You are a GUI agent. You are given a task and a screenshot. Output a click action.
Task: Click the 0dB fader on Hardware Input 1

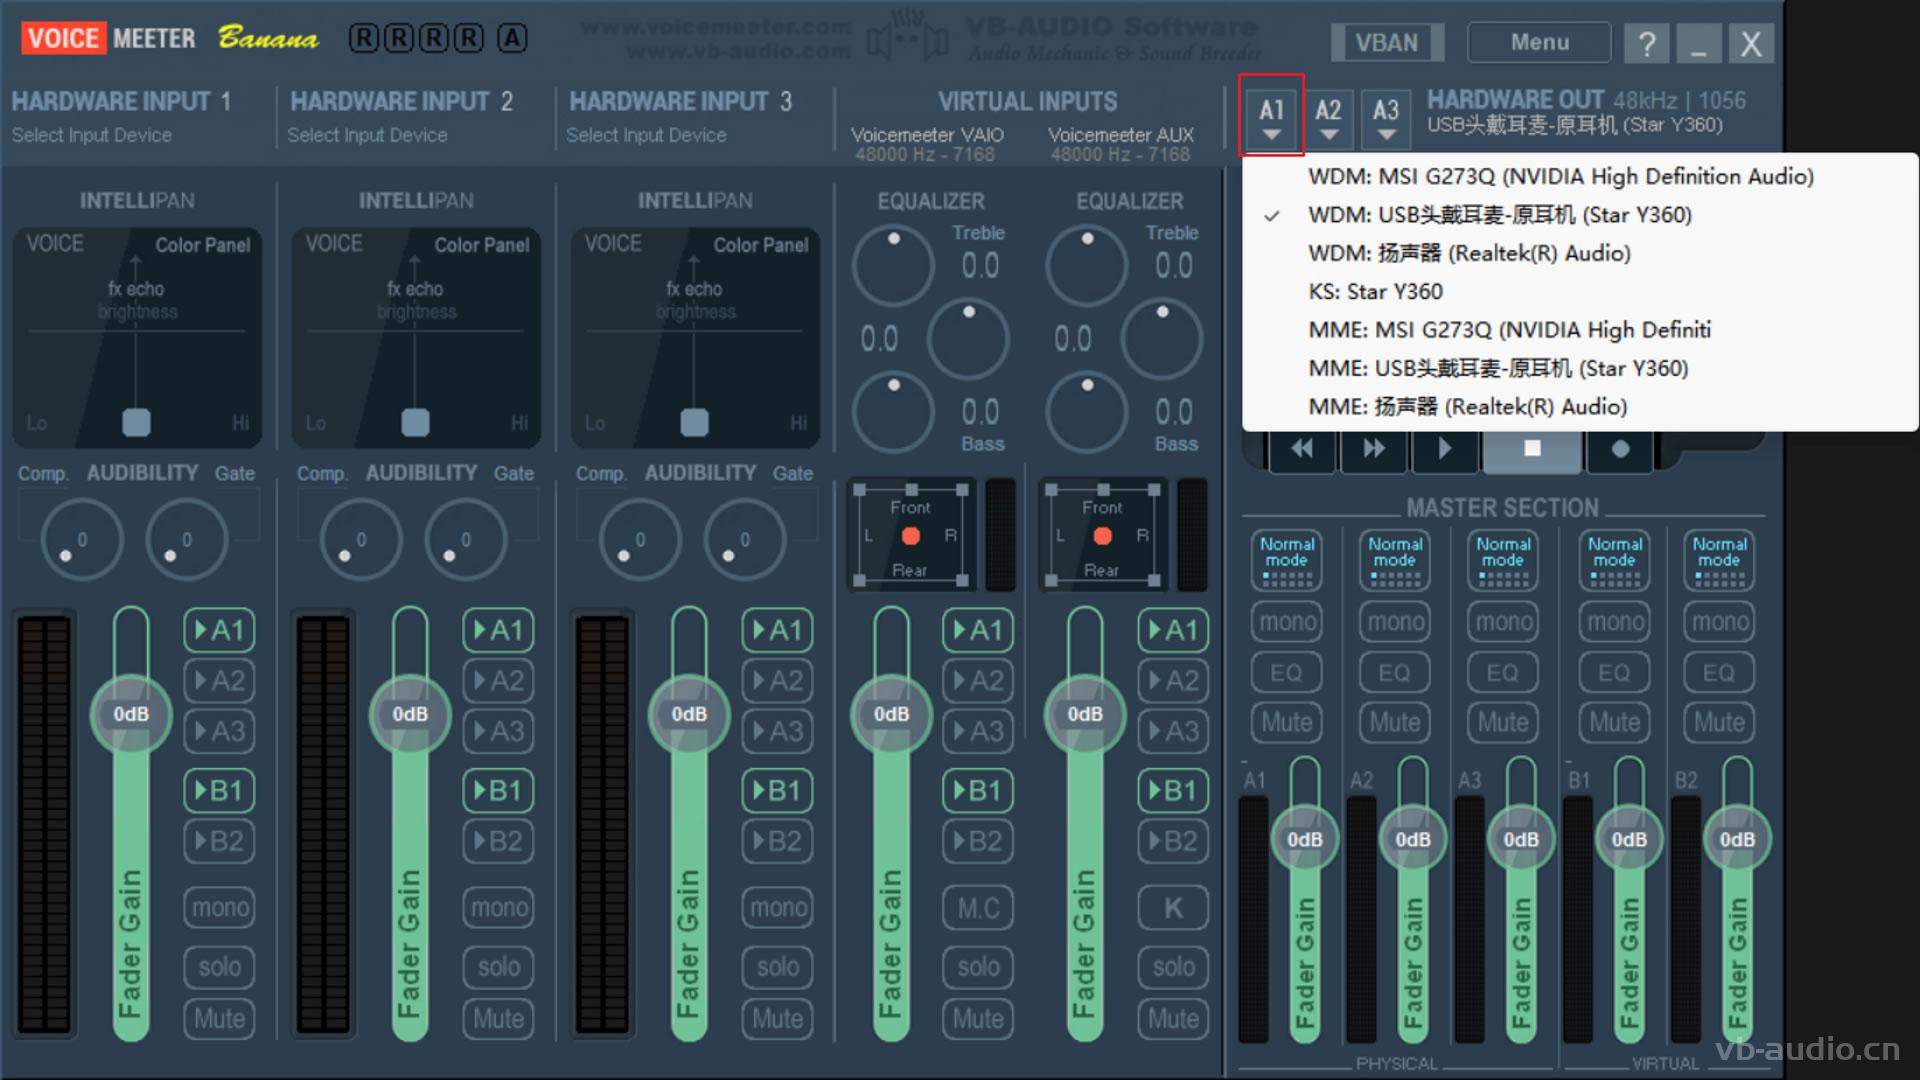tap(131, 714)
